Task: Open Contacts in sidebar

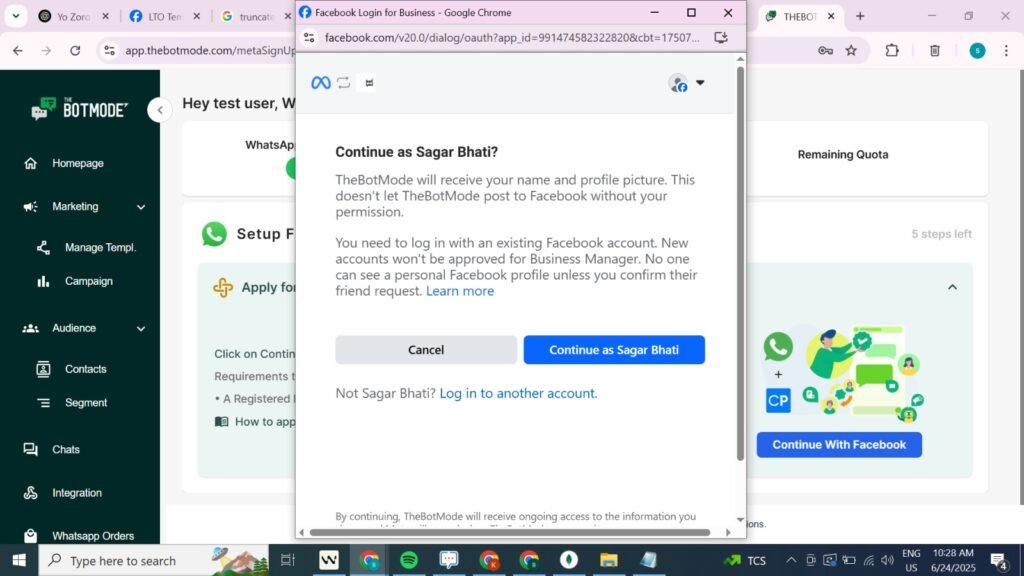Action: [x=85, y=369]
